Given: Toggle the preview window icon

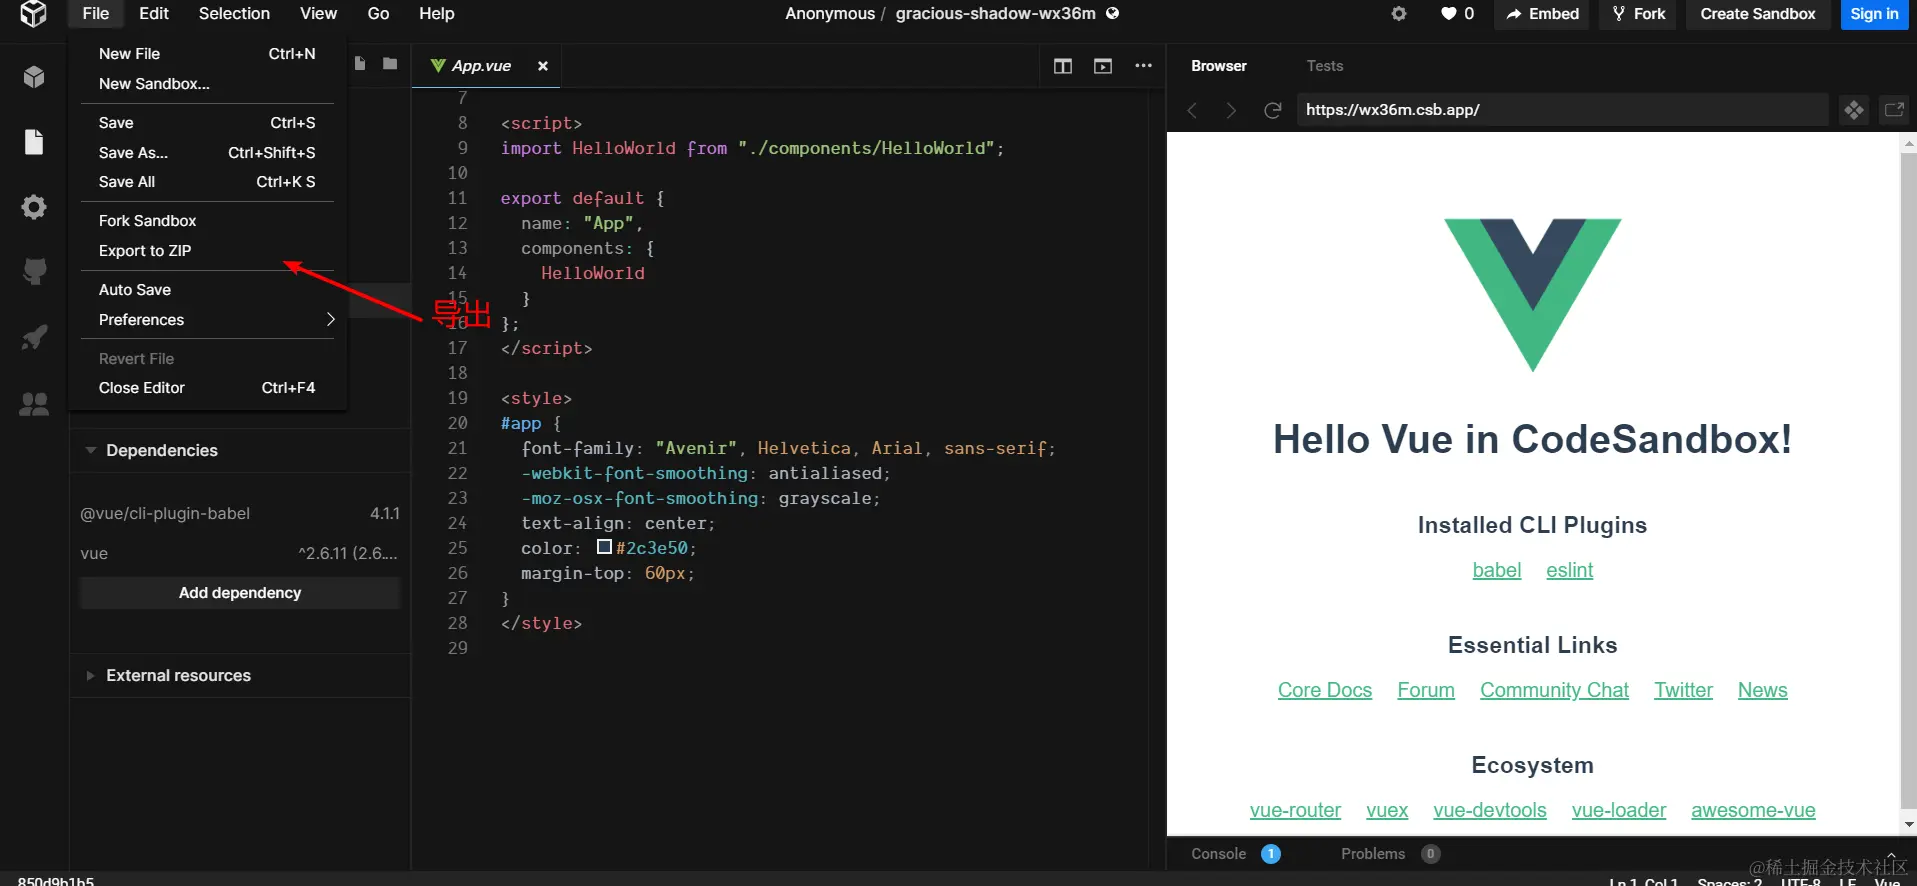Looking at the screenshot, I should coord(1103,66).
